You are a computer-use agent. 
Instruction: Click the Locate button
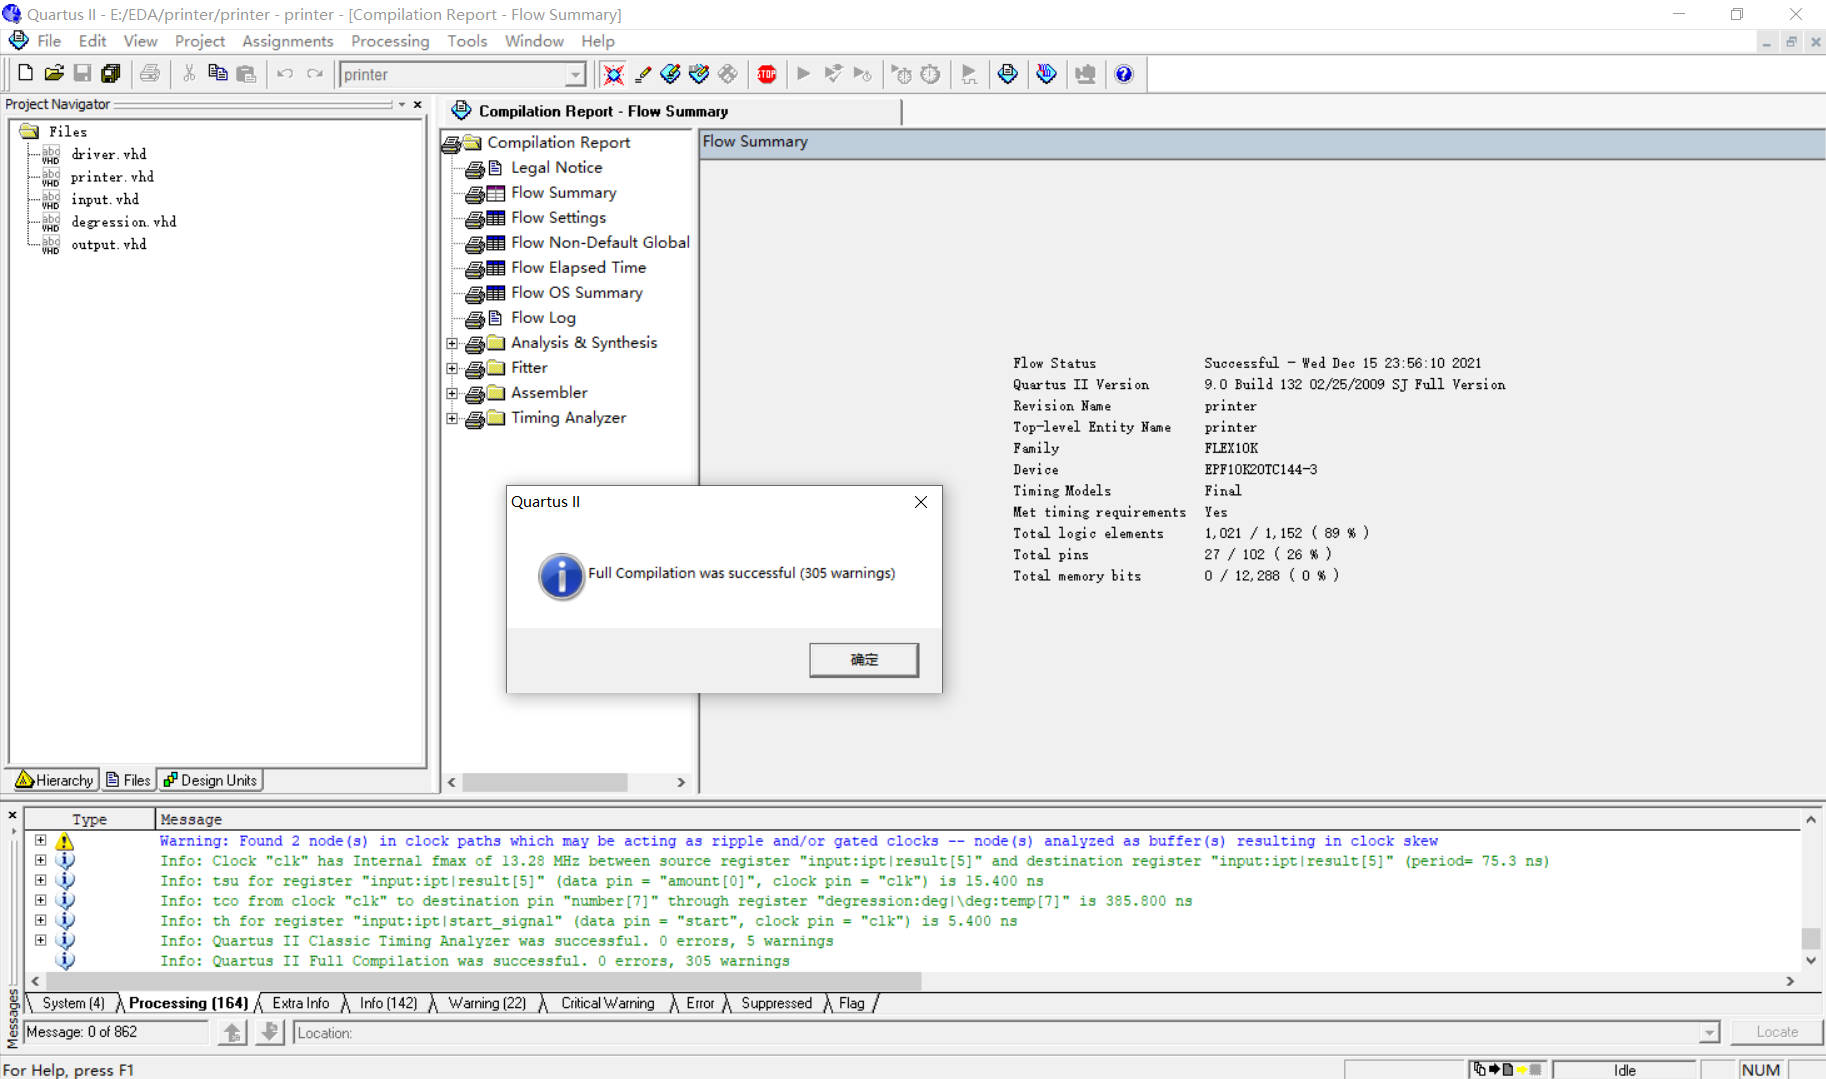1777,1032
